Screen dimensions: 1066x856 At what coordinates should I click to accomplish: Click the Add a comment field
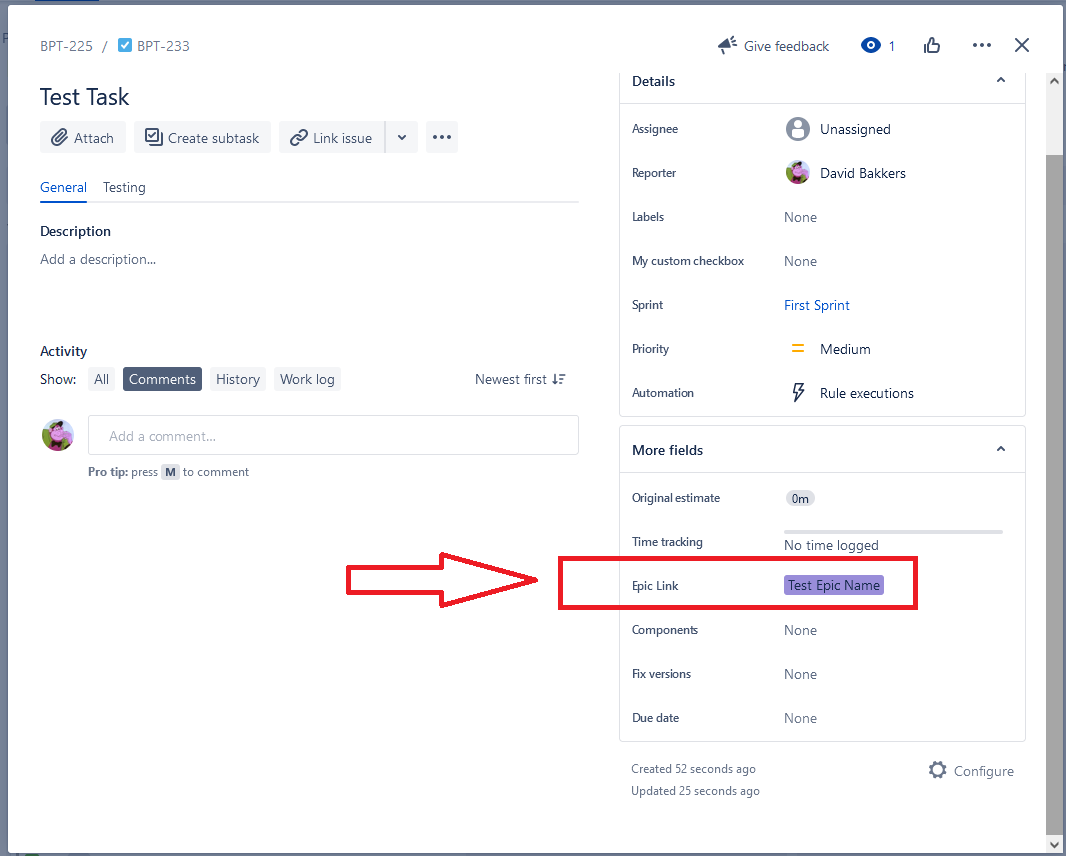point(333,435)
